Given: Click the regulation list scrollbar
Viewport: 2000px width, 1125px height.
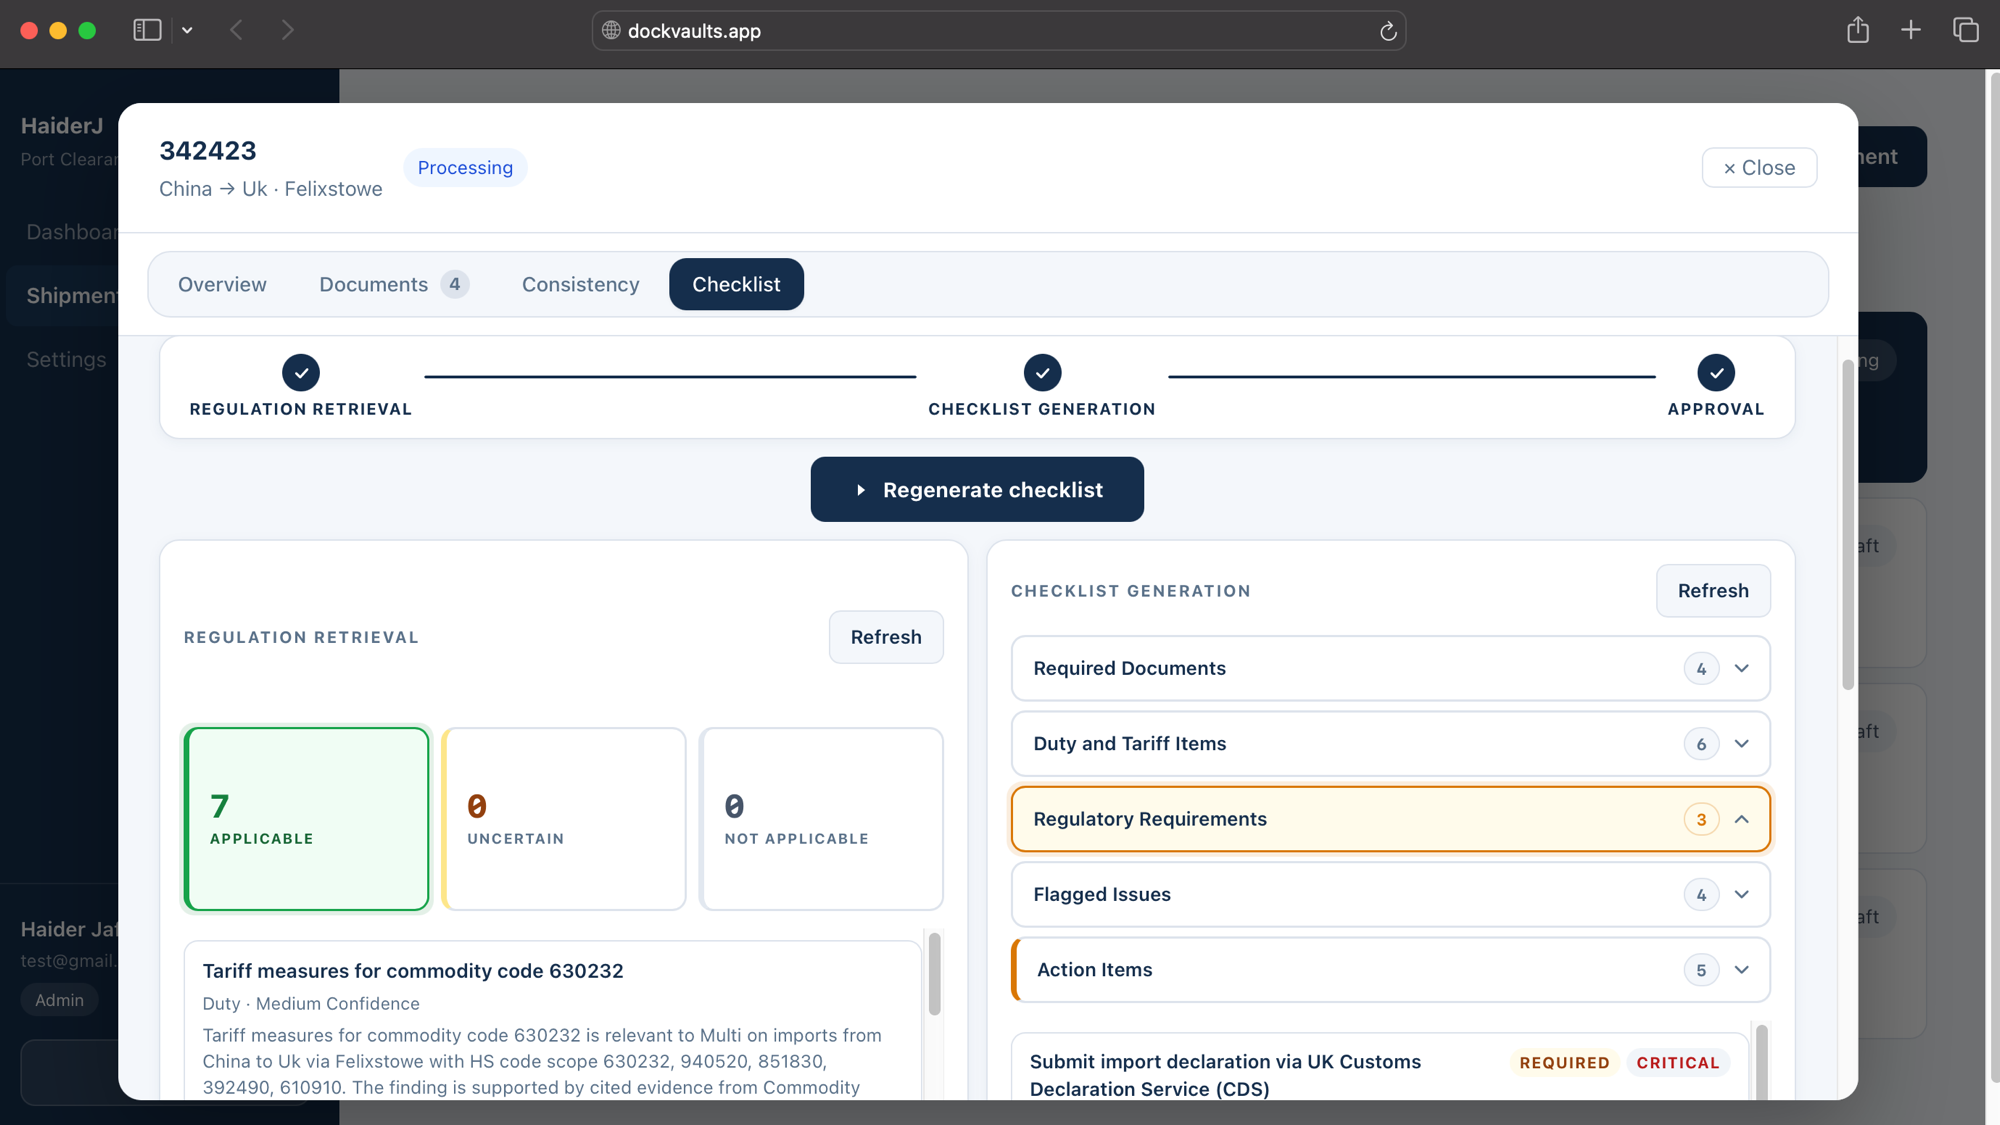Looking at the screenshot, I should coord(934,975).
